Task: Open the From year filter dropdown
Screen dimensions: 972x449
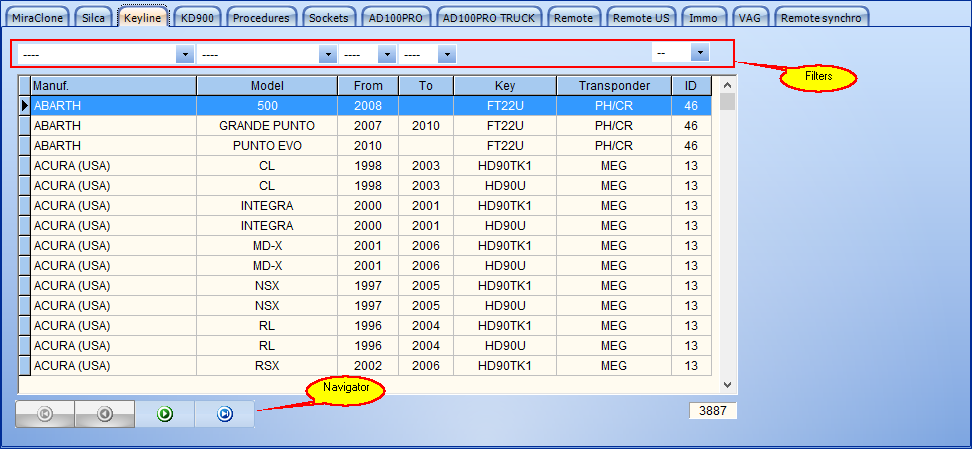Action: click(387, 55)
